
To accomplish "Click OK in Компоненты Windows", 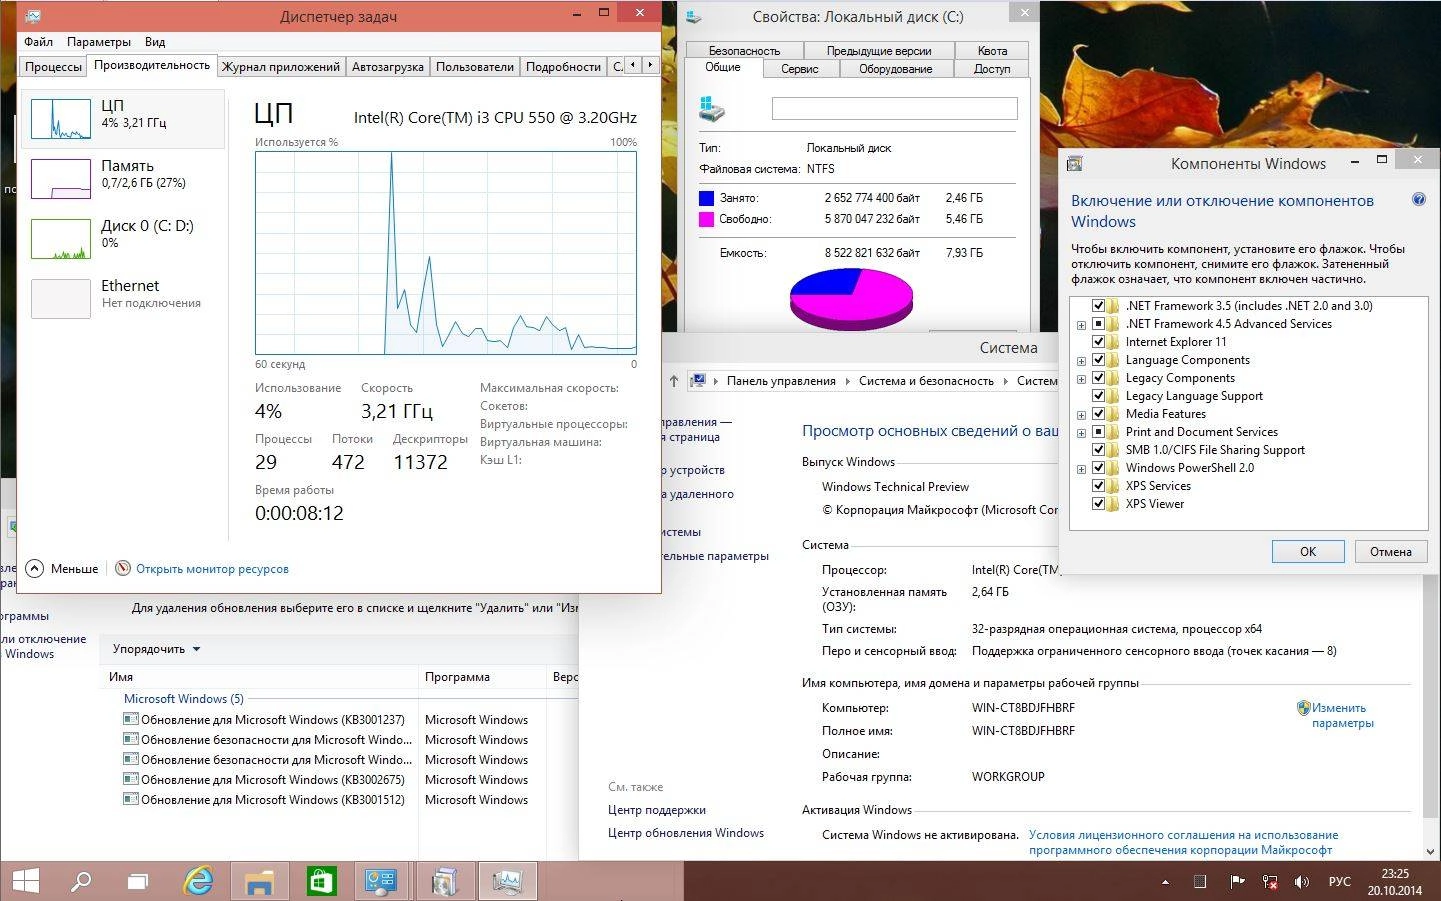I will tap(1308, 552).
